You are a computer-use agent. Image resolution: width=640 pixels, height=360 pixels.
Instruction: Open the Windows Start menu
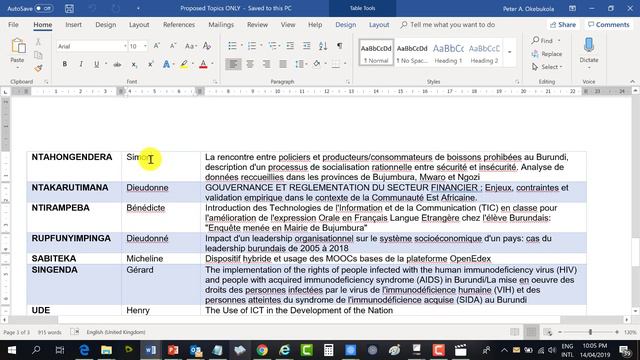coord(12,350)
